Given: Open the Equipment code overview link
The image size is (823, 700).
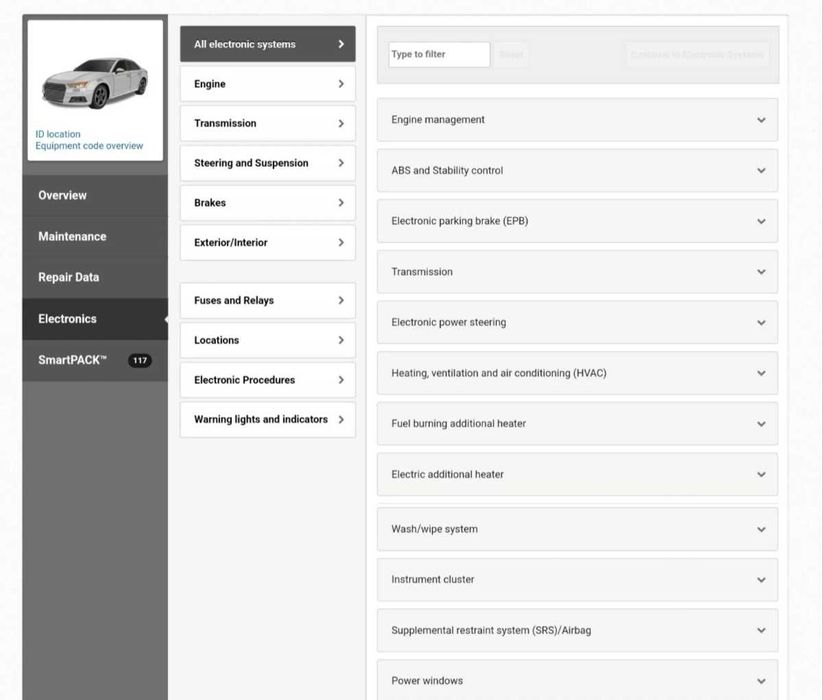Looking at the screenshot, I should 89,146.
